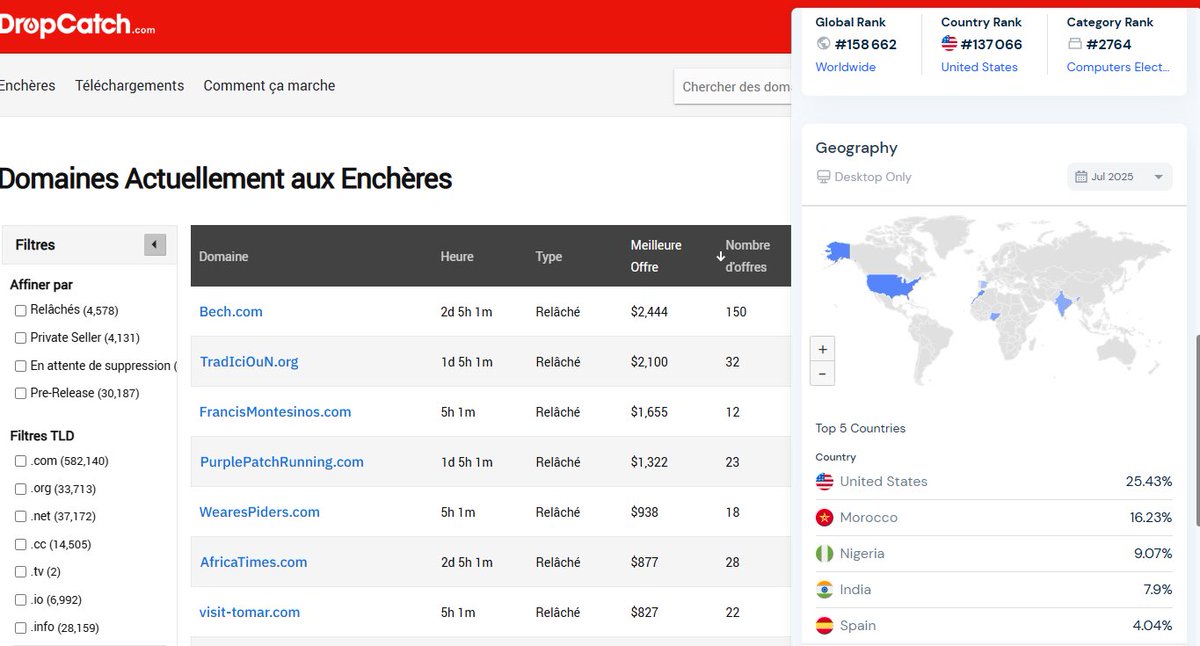
Task: Sort by the Domaine column header
Action: click(x=224, y=257)
